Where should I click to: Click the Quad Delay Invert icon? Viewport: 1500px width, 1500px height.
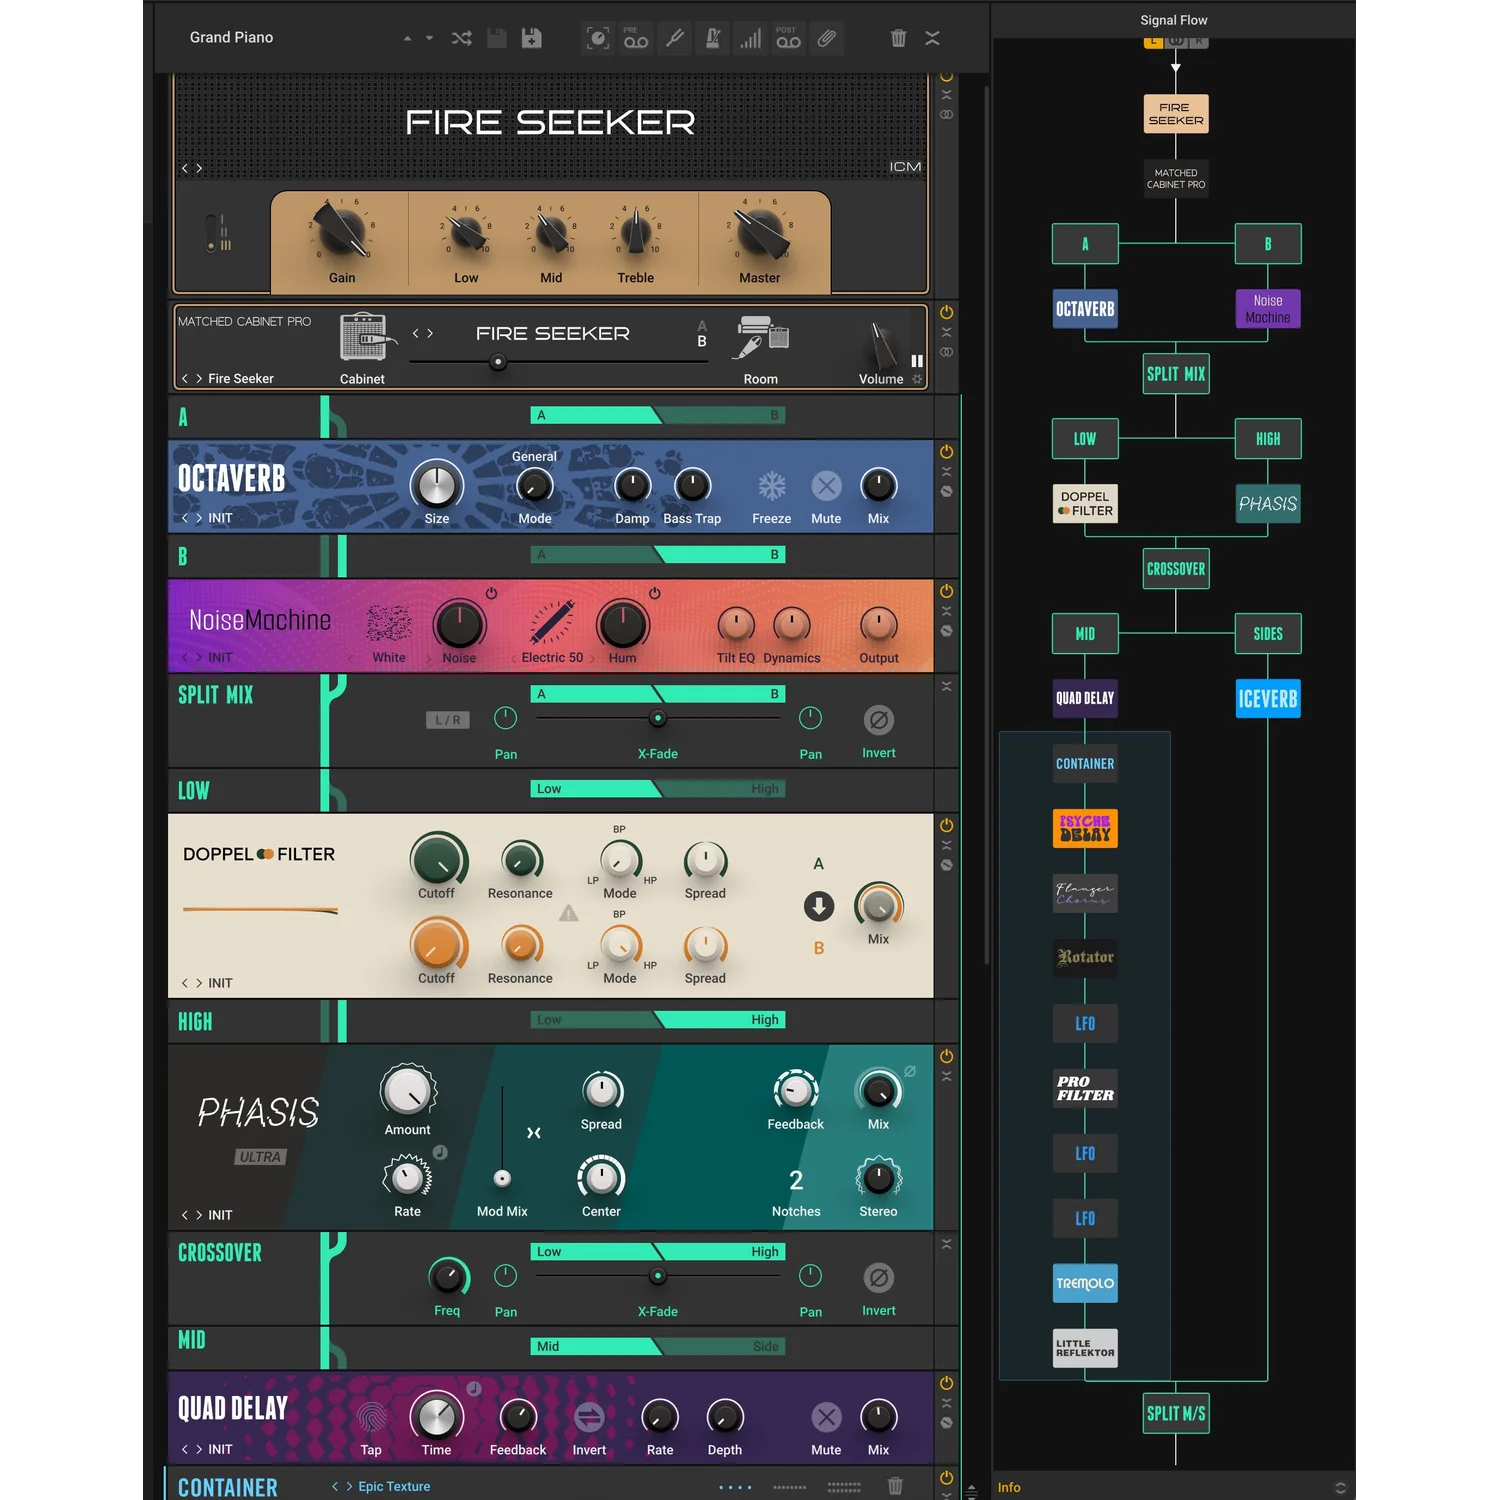[589, 1417]
